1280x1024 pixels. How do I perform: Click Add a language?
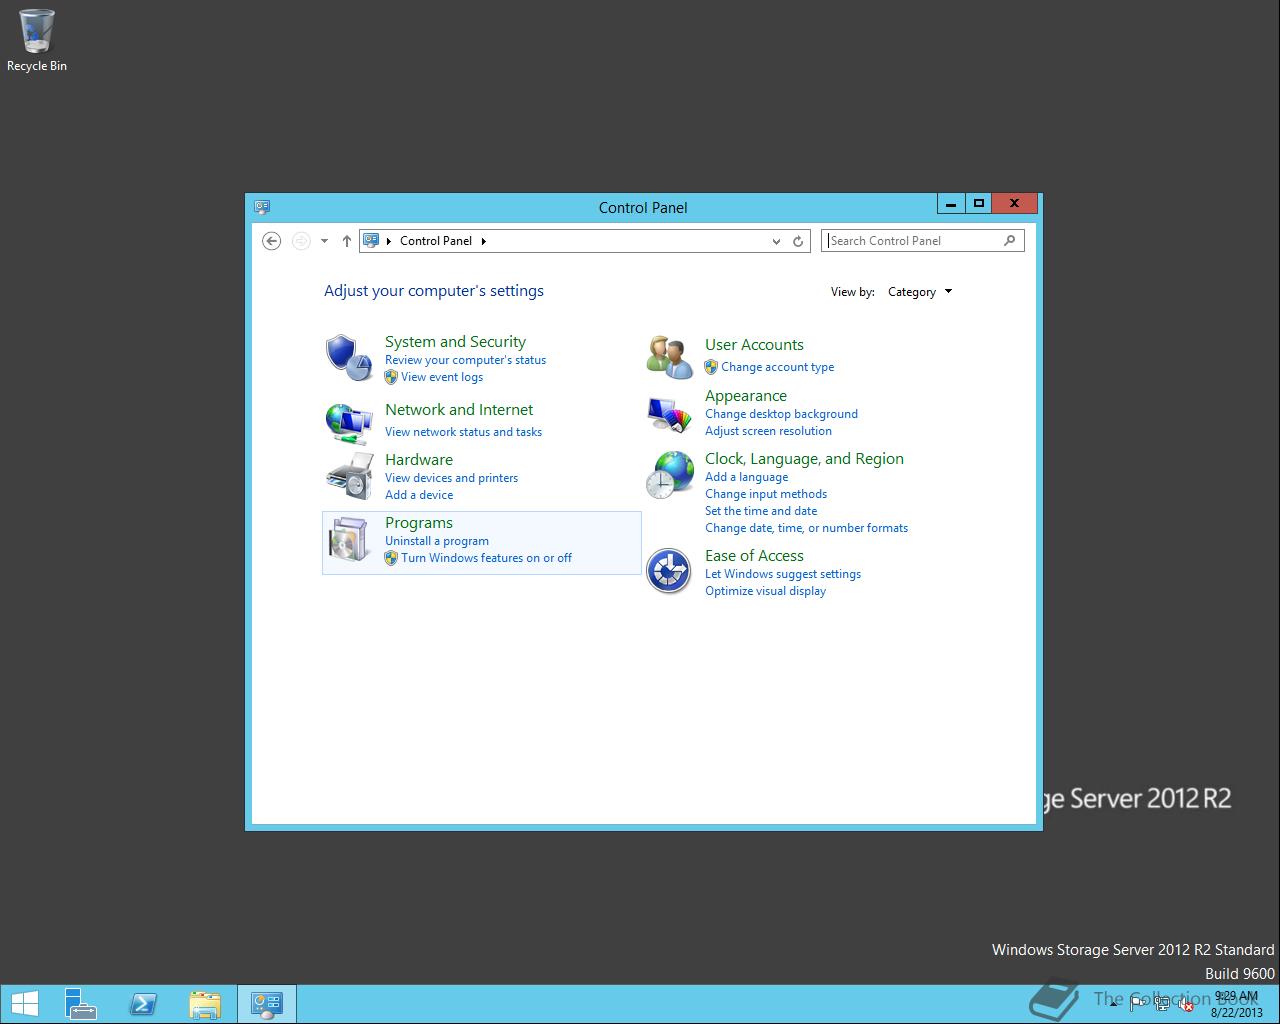coord(746,477)
